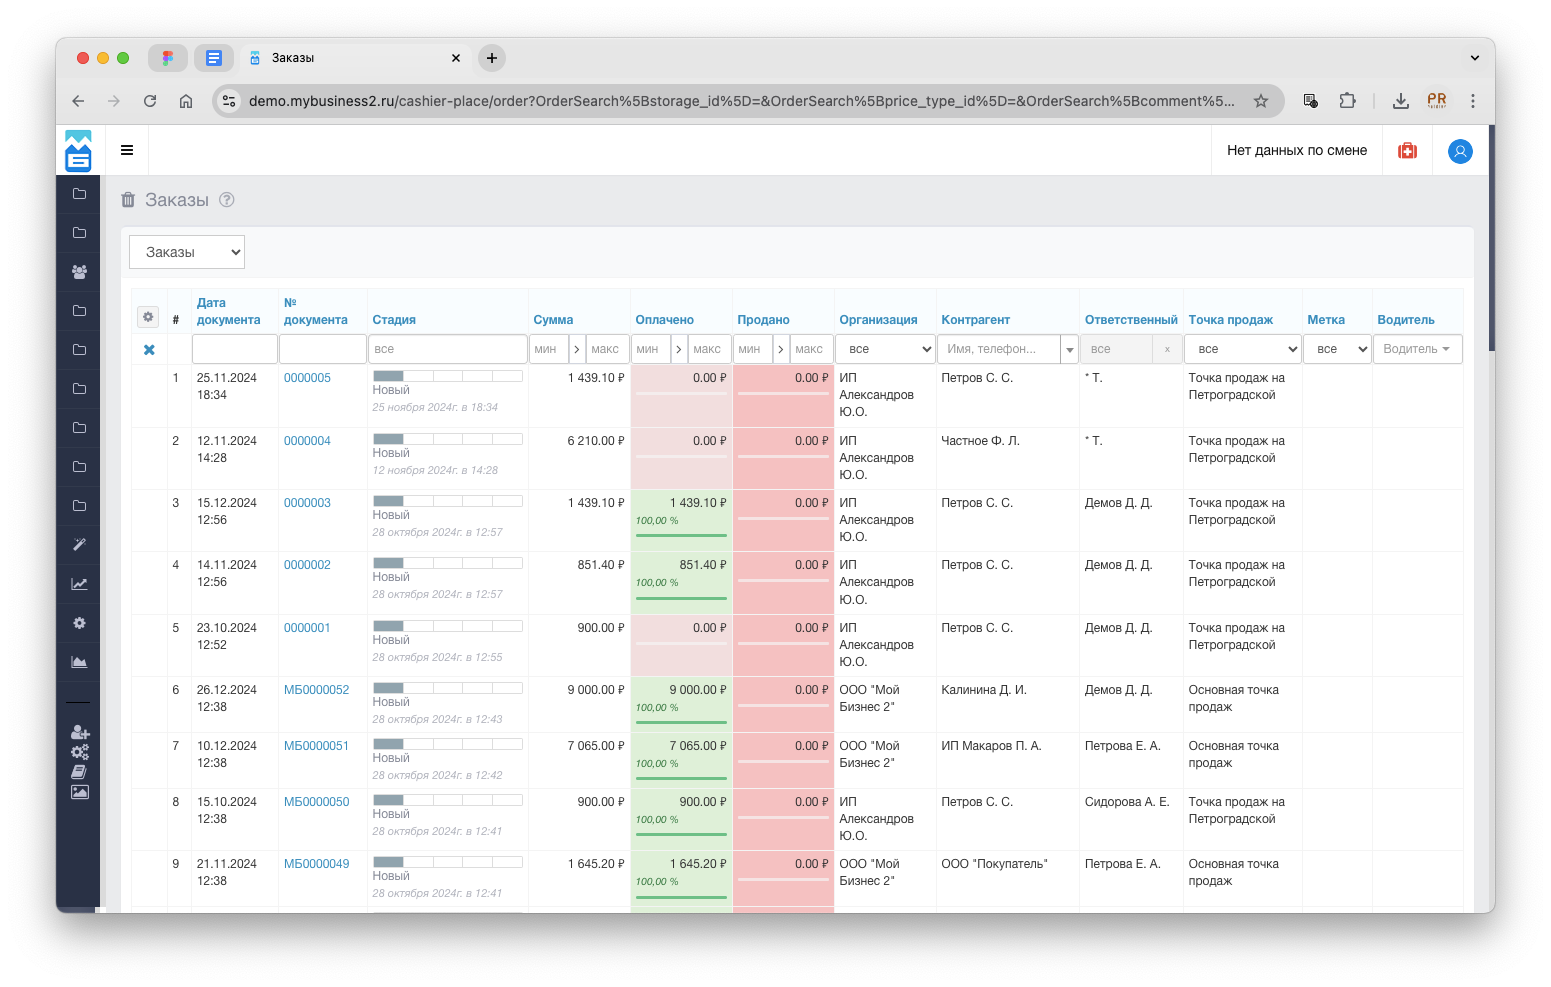The height and width of the screenshot is (987, 1551).
Task: Open the Заказы document type dropdown
Action: 187,252
